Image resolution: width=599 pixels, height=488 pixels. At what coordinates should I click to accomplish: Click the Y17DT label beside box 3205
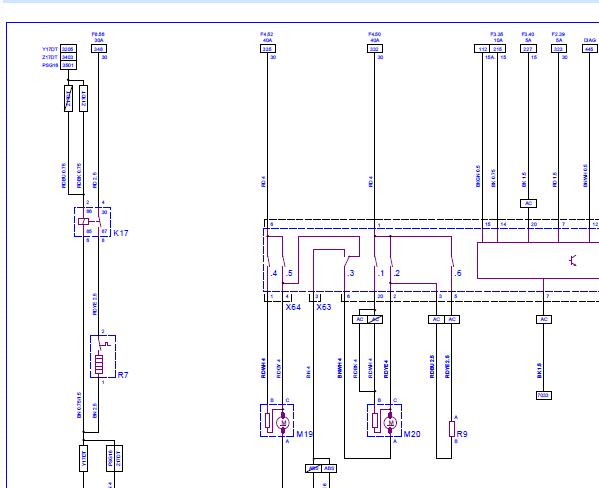[x=50, y=49]
